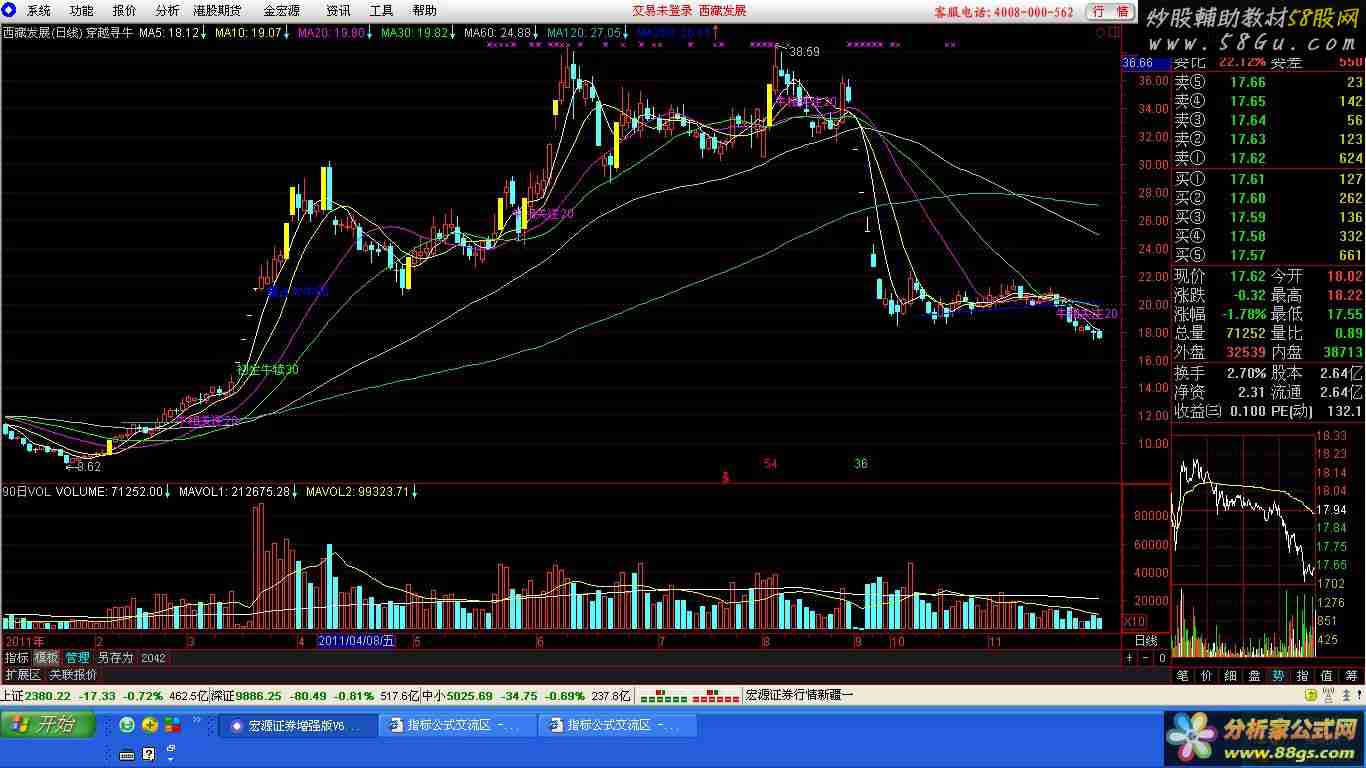Viewport: 1366px width, 768px height.
Task: Click the application icon left of 系统
Action: tap(9, 11)
